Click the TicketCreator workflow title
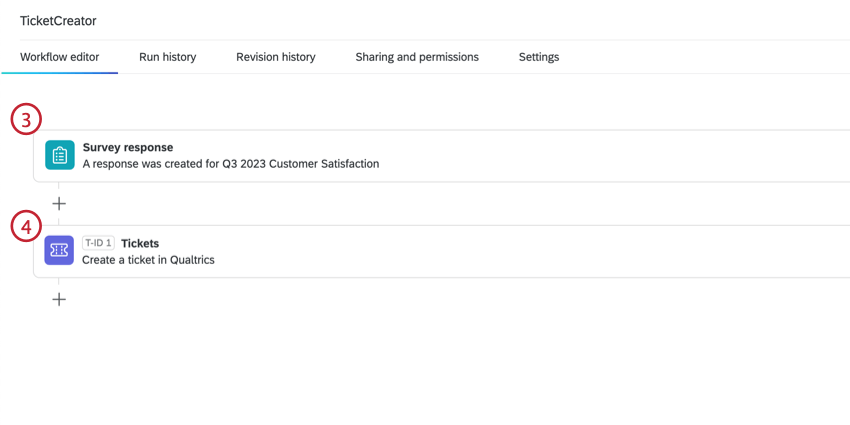850x425 pixels. (58, 21)
